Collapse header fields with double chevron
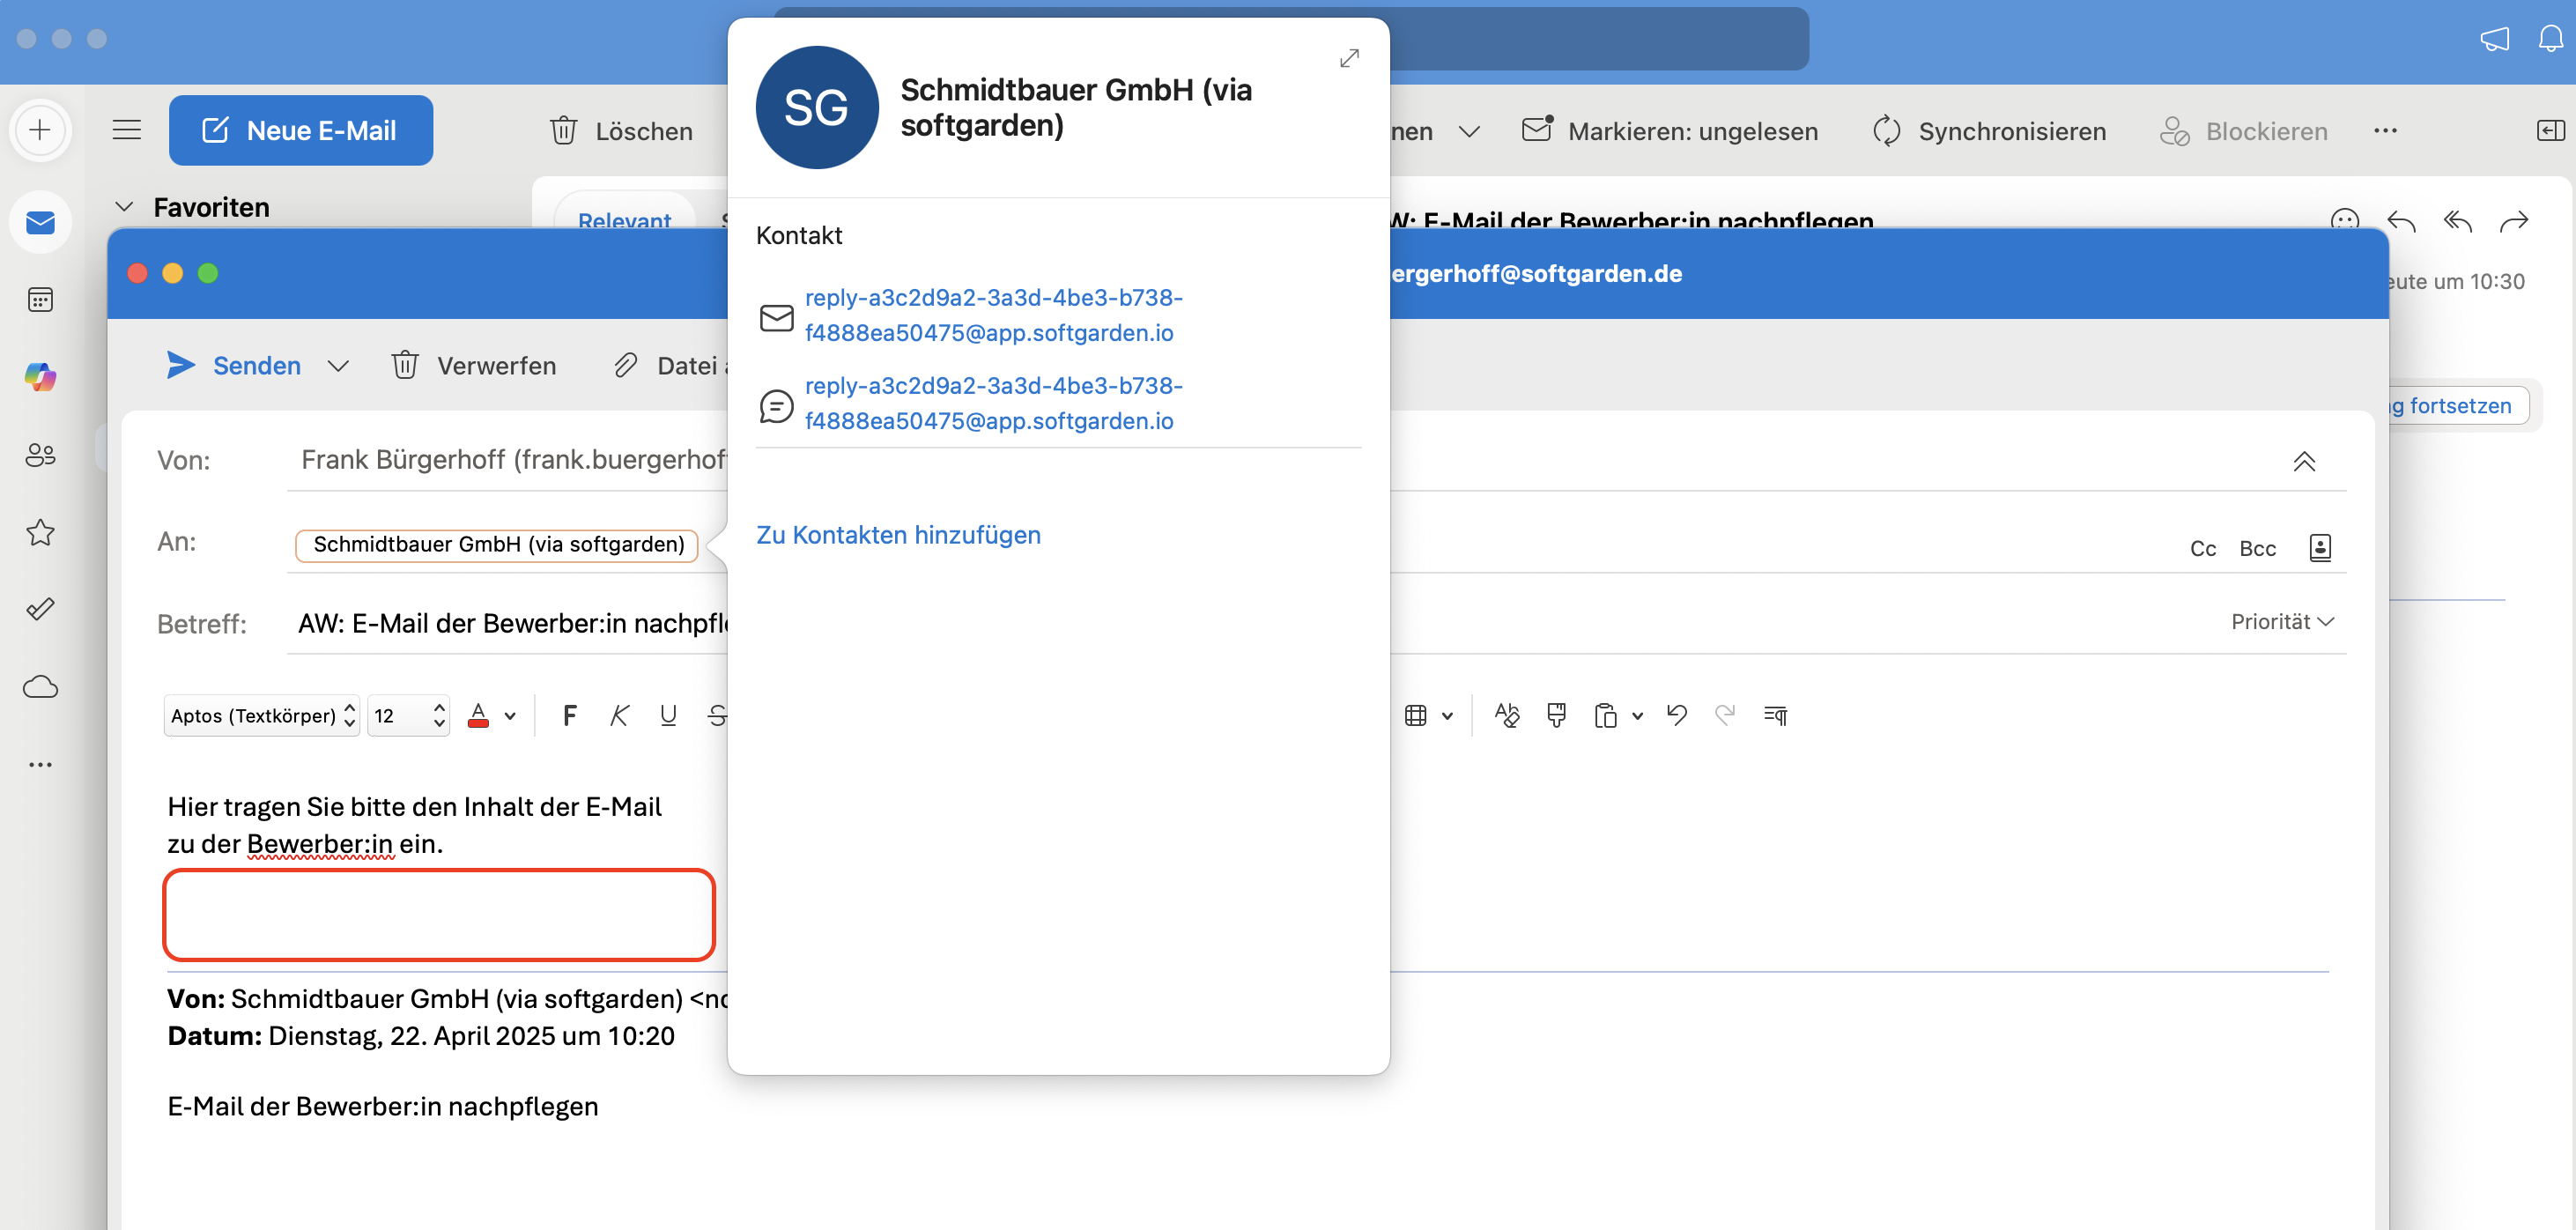The width and height of the screenshot is (2576, 1230). tap(2303, 461)
